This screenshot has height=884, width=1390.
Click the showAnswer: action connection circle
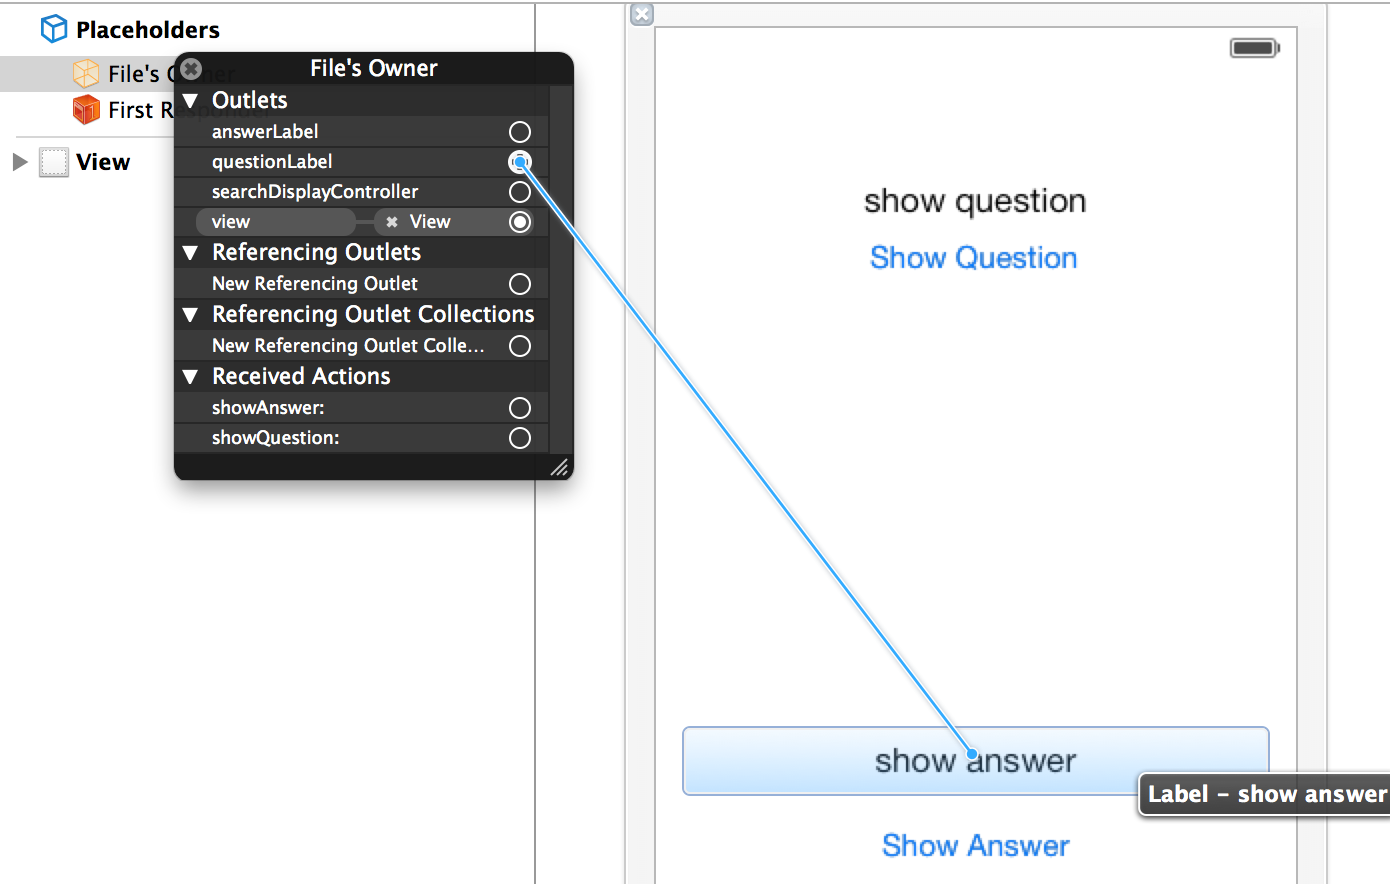click(x=520, y=408)
